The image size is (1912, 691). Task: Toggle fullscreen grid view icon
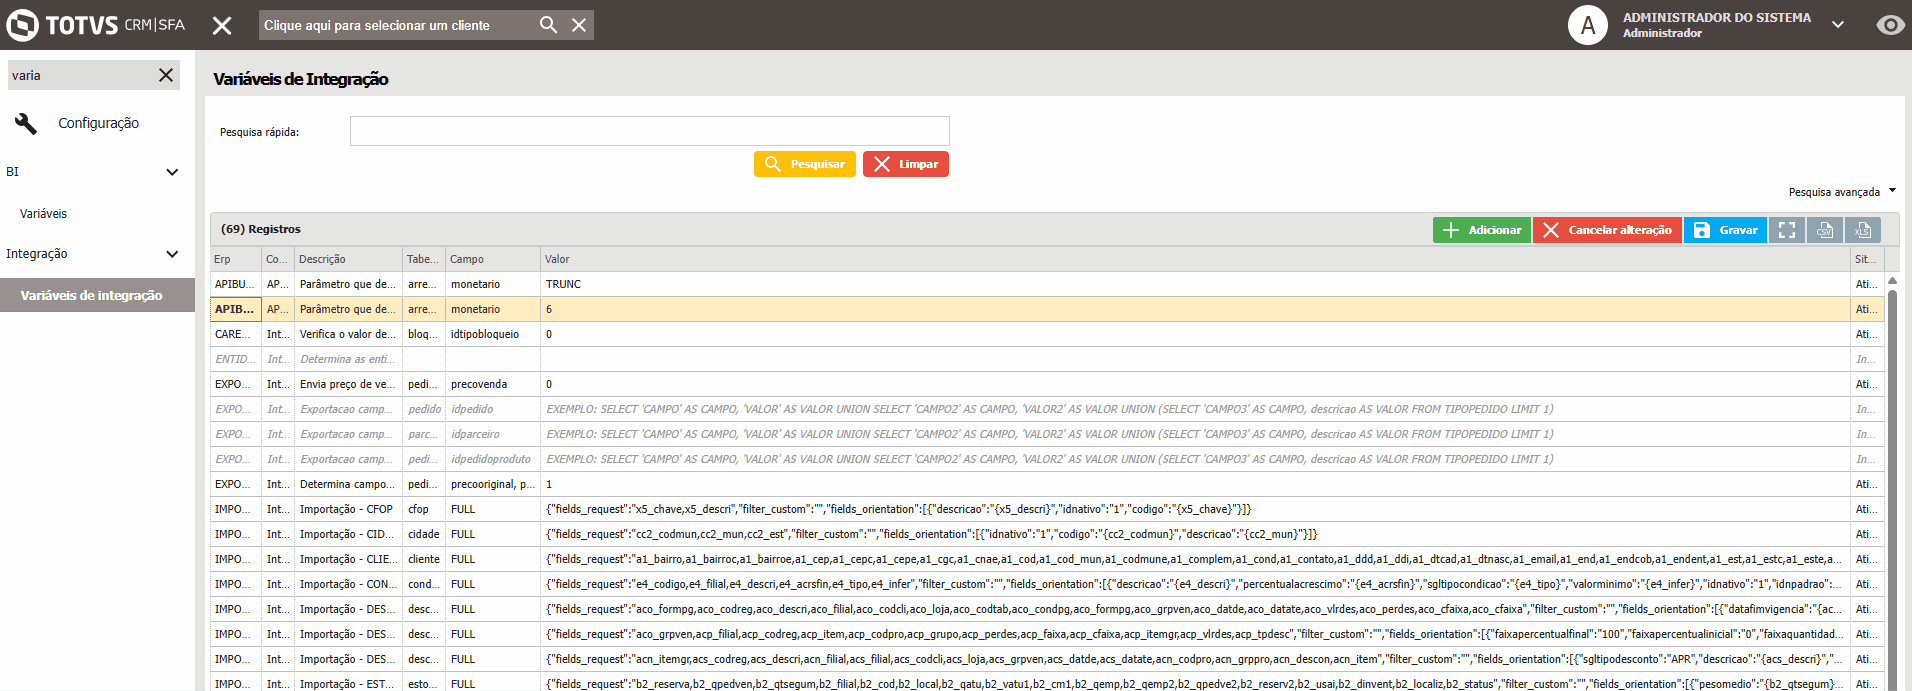click(x=1787, y=230)
